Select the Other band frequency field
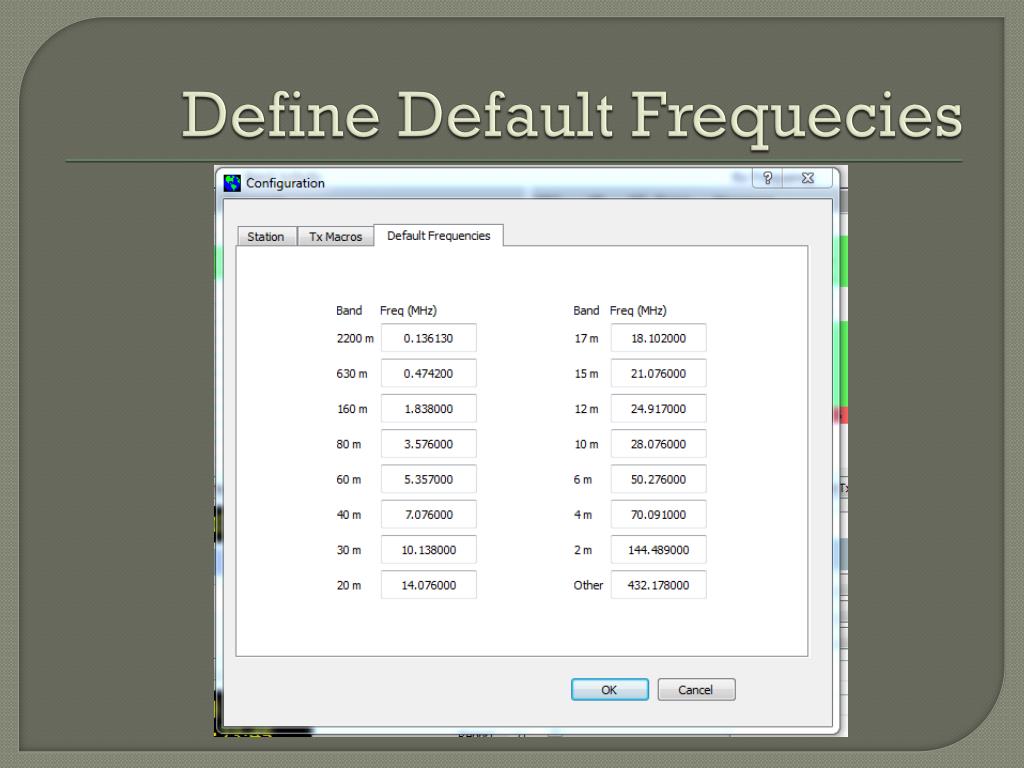The image size is (1024, 768). click(x=658, y=585)
